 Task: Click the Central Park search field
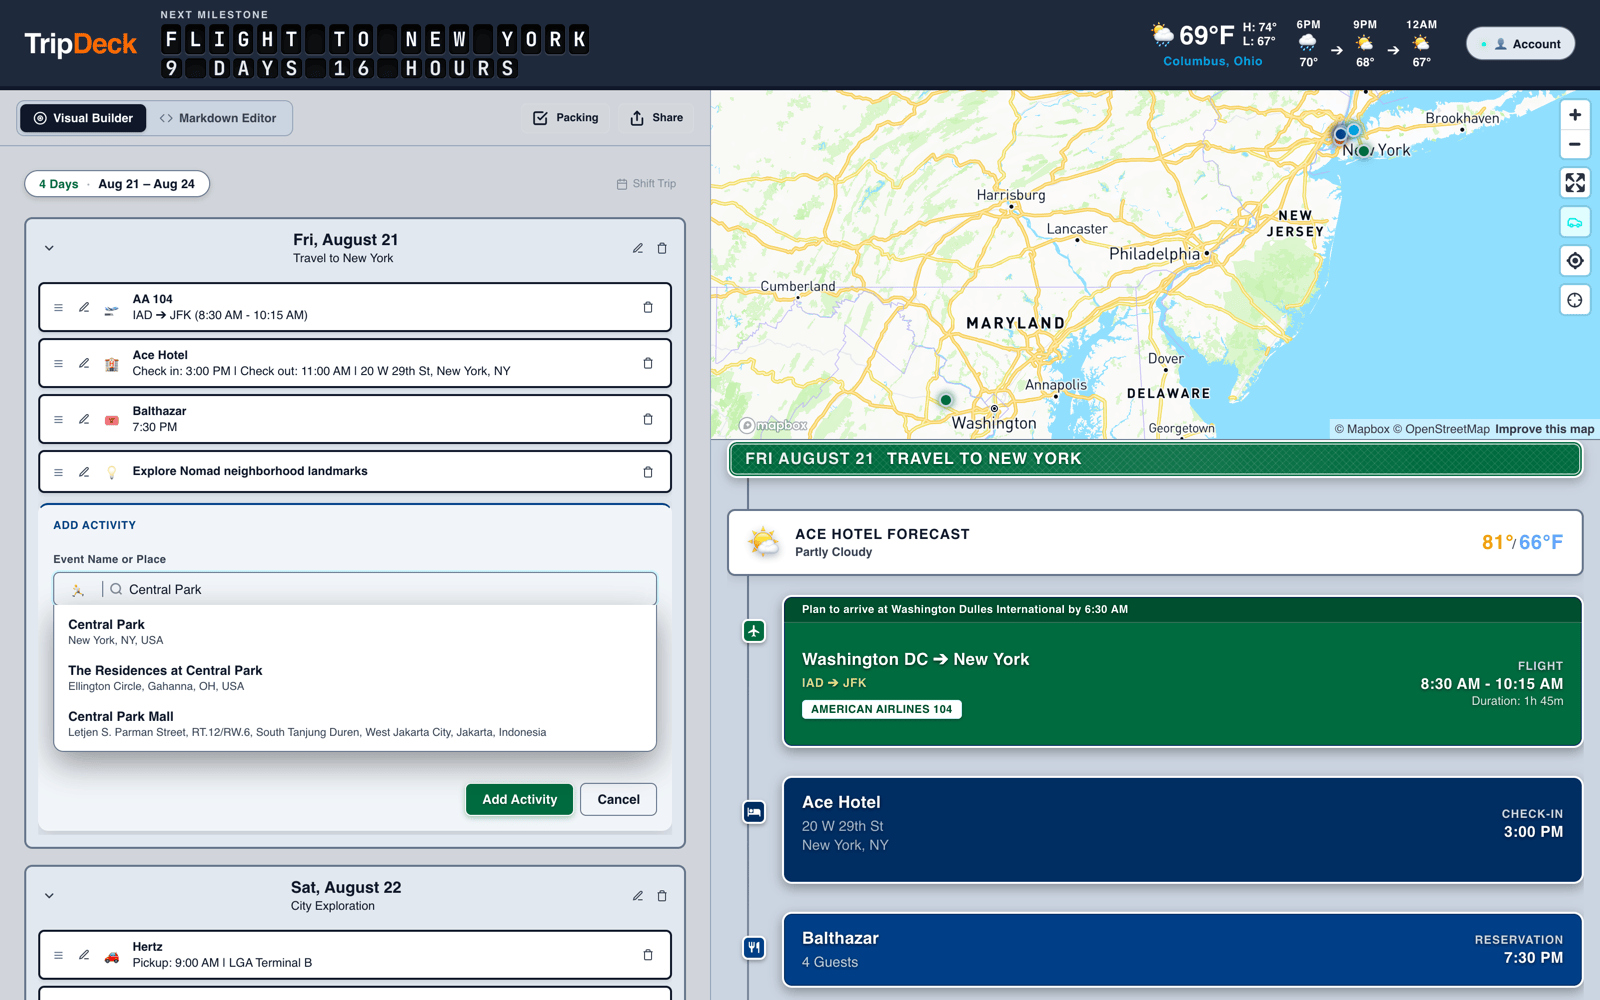point(355,589)
